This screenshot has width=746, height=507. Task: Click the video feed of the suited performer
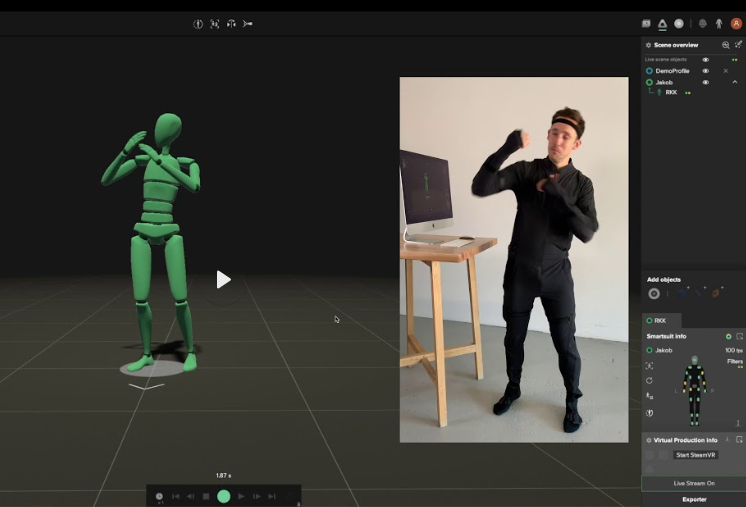514,260
